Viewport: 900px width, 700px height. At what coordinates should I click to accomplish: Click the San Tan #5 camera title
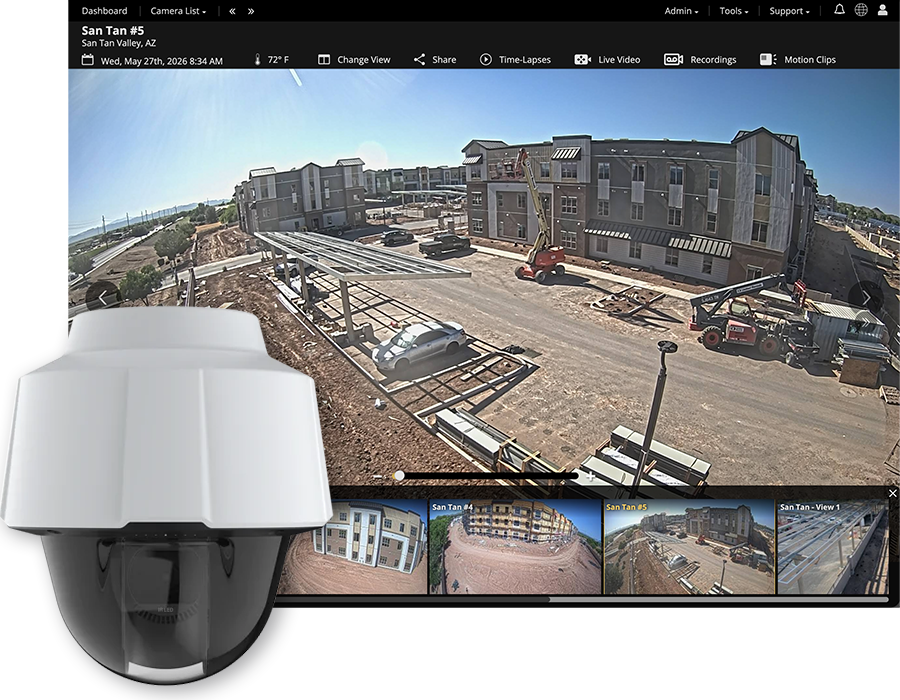(112, 30)
